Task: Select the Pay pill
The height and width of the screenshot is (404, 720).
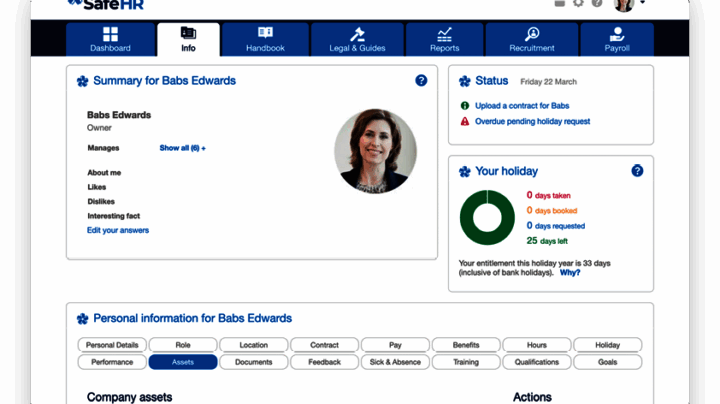Action: pyautogui.click(x=395, y=345)
